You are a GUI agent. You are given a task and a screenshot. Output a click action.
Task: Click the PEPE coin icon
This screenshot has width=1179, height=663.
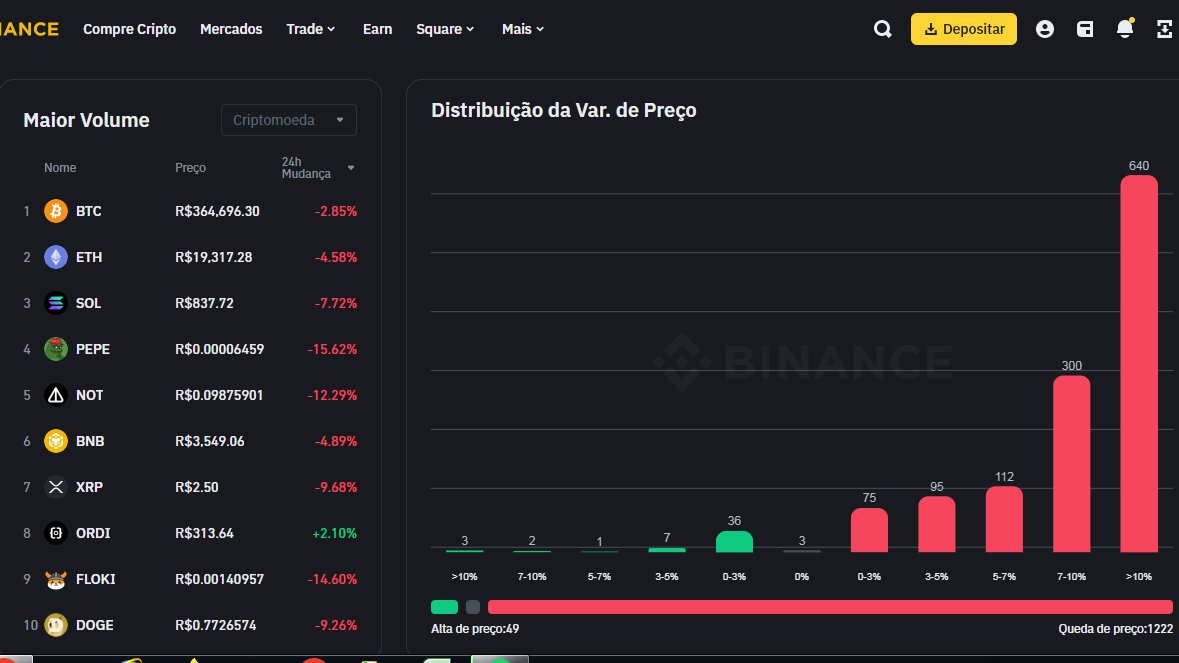point(56,349)
